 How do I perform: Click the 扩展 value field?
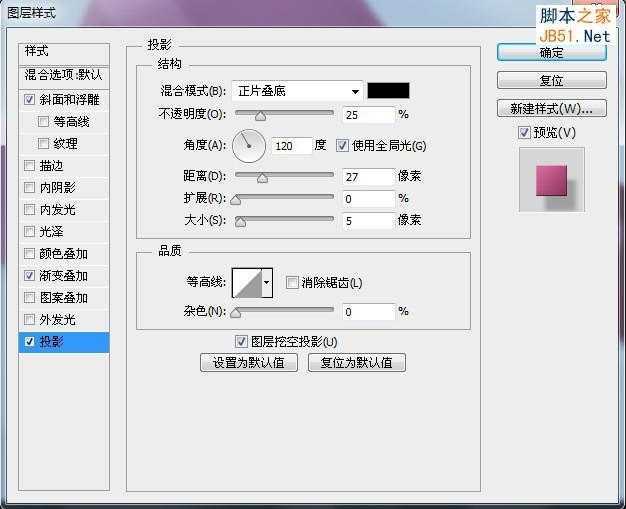point(368,199)
